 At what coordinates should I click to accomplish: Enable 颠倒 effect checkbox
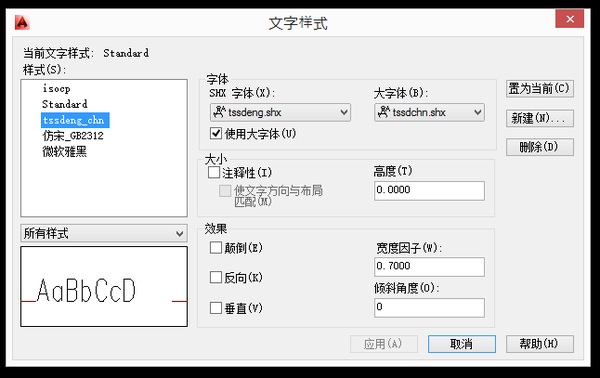coord(216,248)
